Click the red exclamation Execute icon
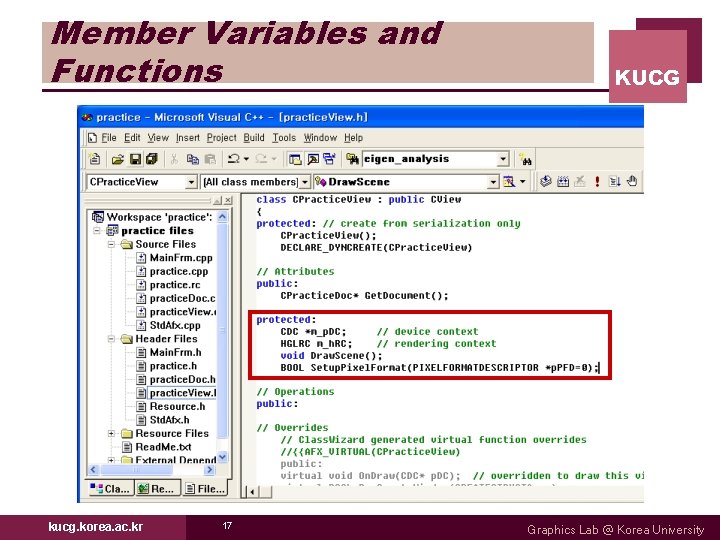 [x=597, y=181]
